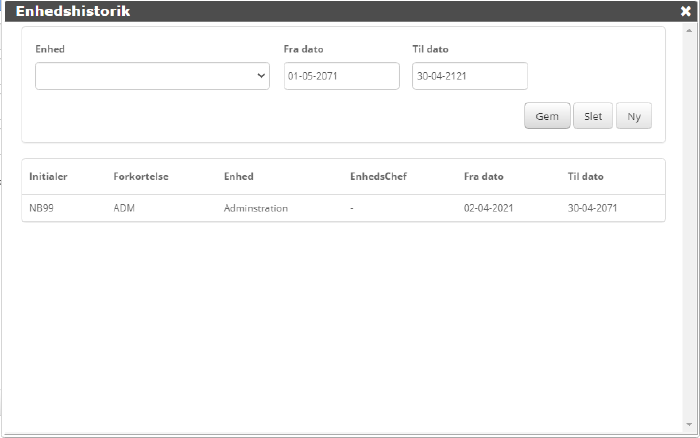Image resolution: width=700 pixels, height=438 pixels.
Task: Click the Til dato table header
Action: pyautogui.click(x=585, y=177)
